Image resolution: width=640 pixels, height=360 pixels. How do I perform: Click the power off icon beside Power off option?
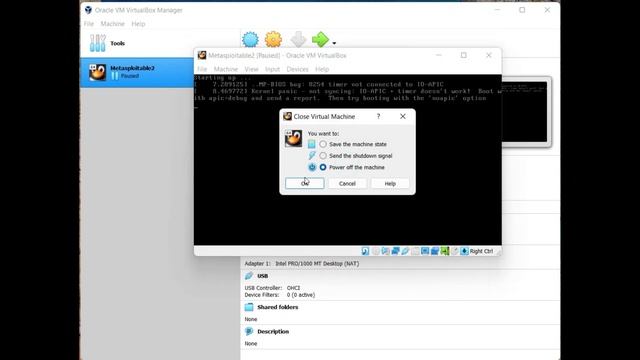[312, 167]
